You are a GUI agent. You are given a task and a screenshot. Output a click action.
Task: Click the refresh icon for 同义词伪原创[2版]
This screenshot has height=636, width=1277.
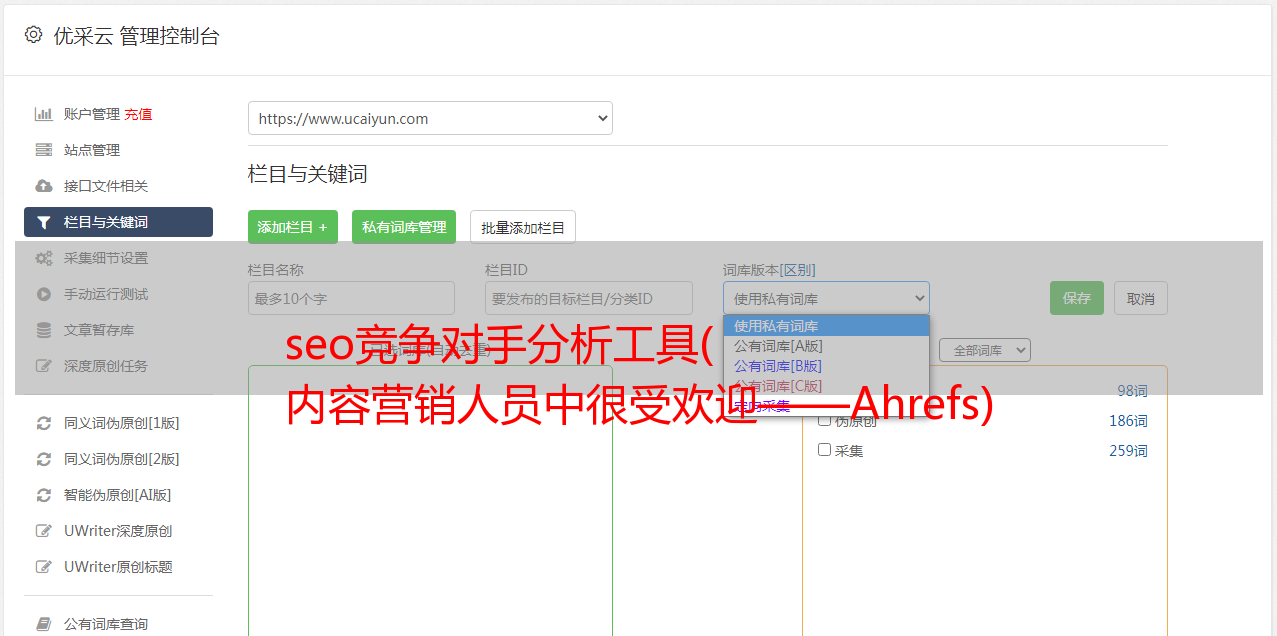(x=43, y=459)
